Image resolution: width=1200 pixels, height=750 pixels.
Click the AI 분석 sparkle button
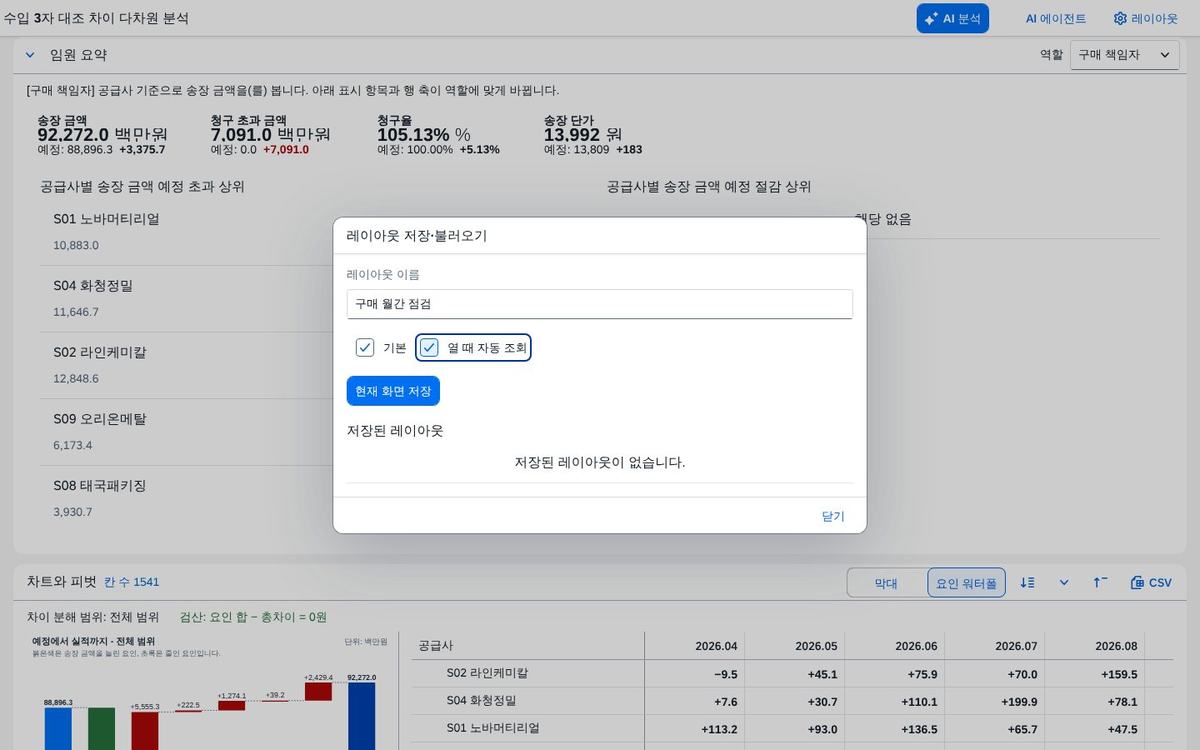(x=952, y=18)
